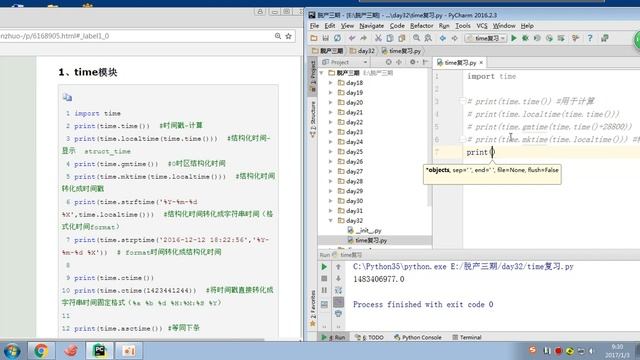Image resolution: width=640 pixels, height=360 pixels.
Task: Click the Print icon in the Run panel
Action: coord(338,313)
